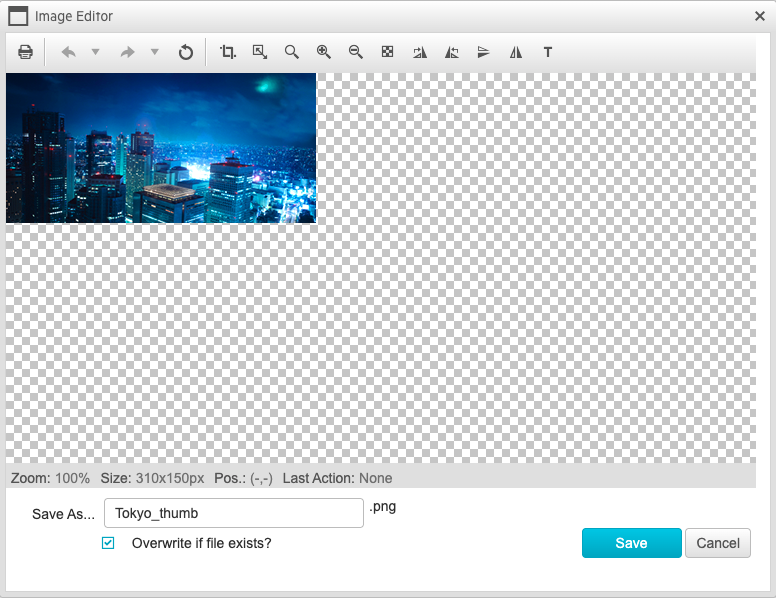Image resolution: width=776 pixels, height=598 pixels.
Task: Click the 'Pos.: (-,-)' status text
Action: click(243, 478)
